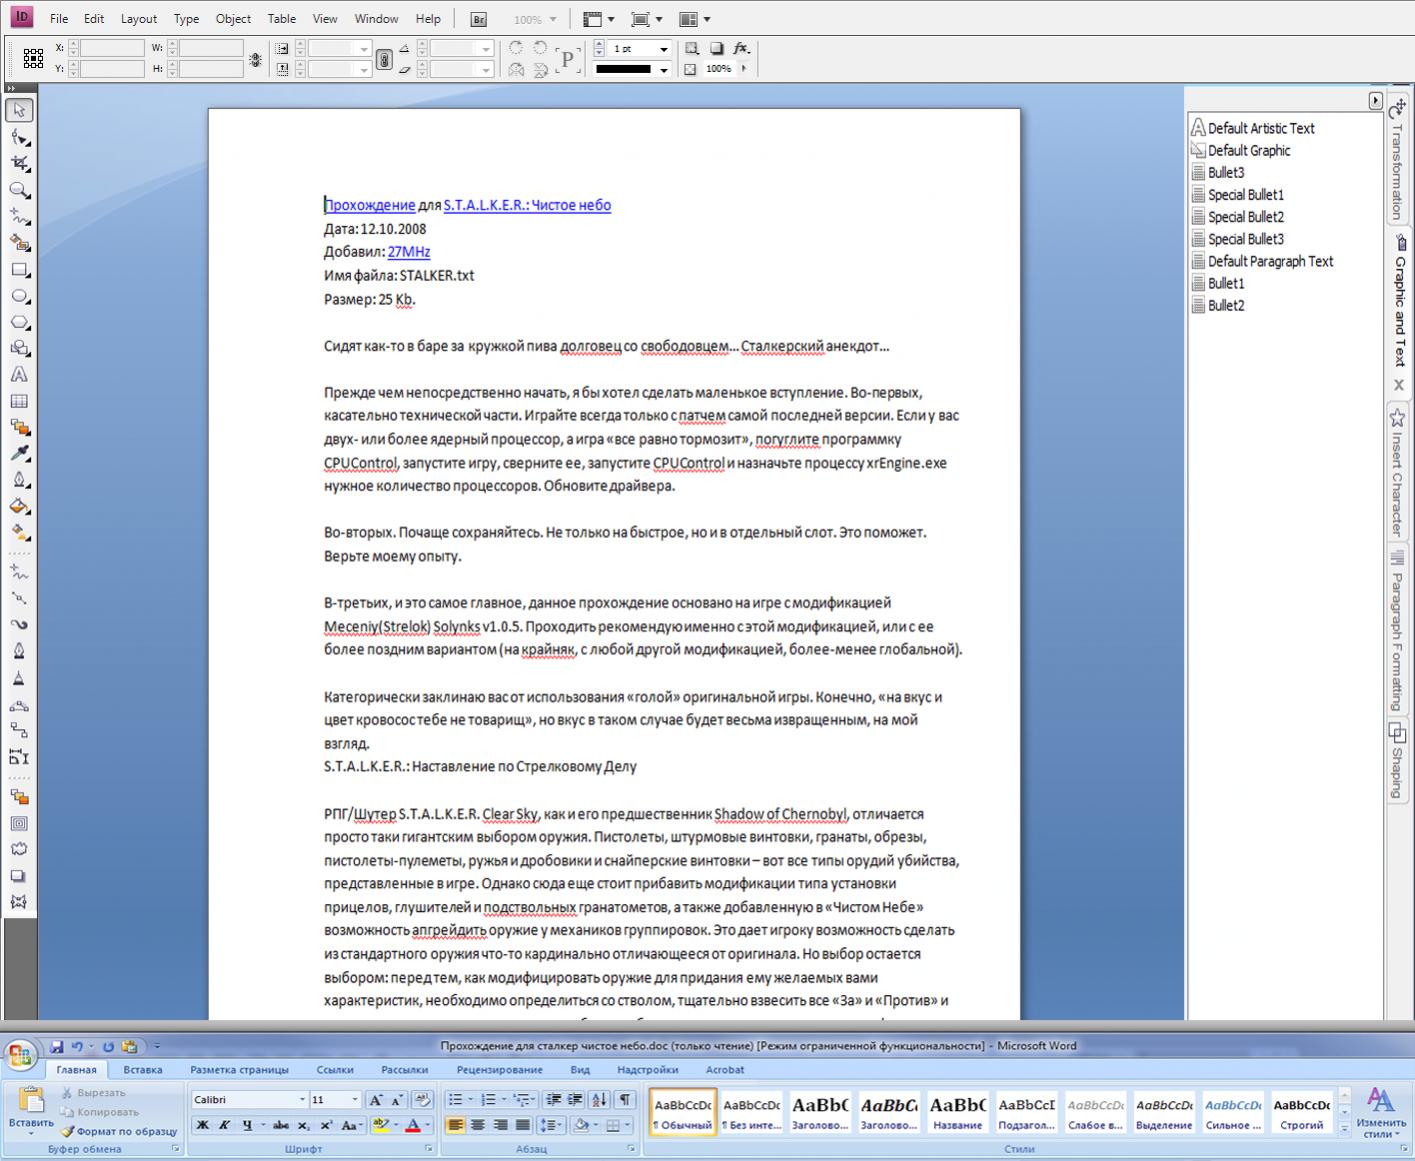Image resolution: width=1415 pixels, height=1161 pixels.
Task: Switch to the Рецензирование ribbon tab
Action: click(x=499, y=1069)
